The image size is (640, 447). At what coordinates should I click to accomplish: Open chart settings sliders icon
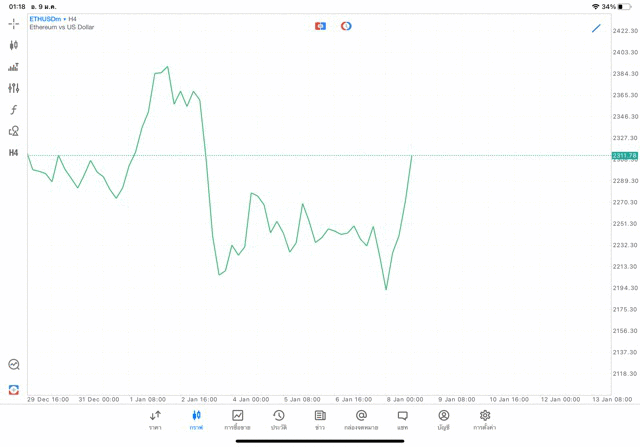[14, 88]
